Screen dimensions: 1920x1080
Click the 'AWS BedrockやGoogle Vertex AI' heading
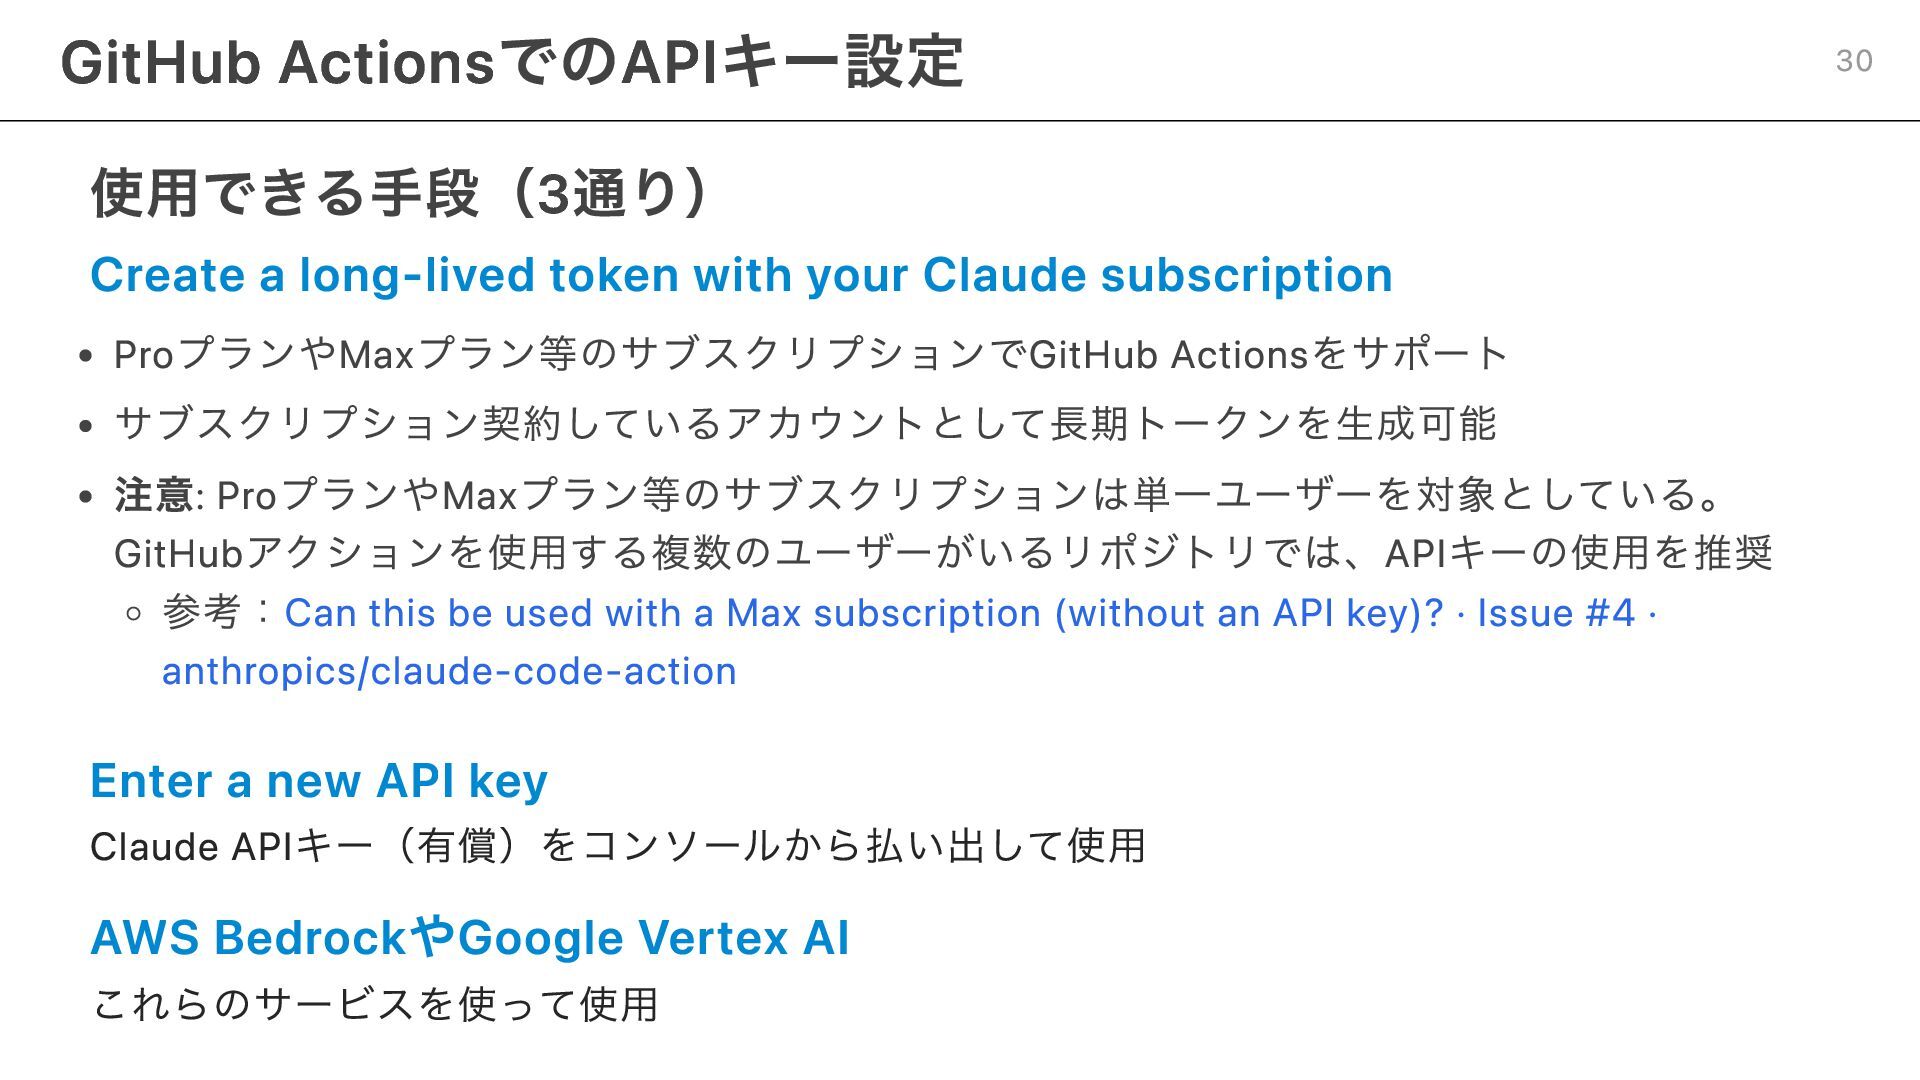pyautogui.click(x=470, y=938)
